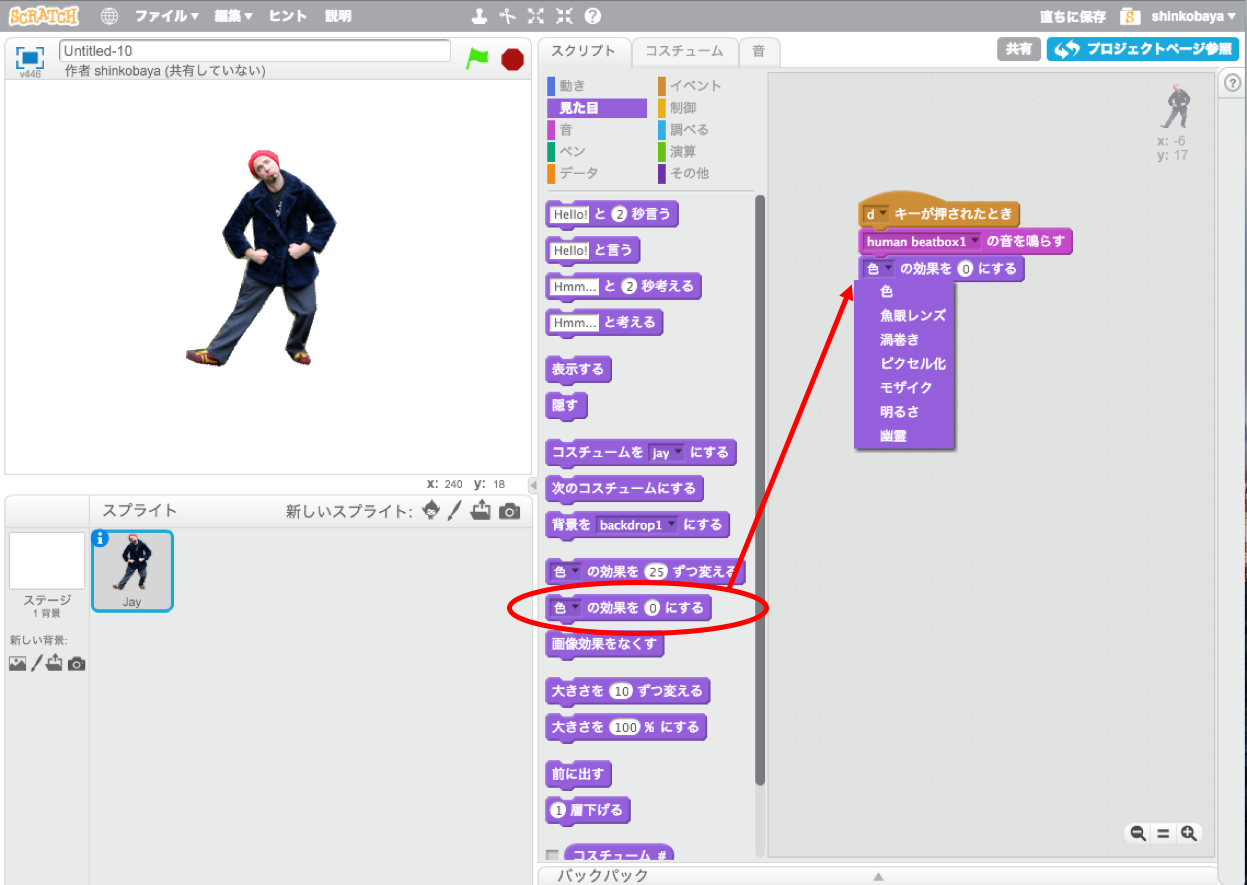Select the 演算 block category

tap(683, 152)
